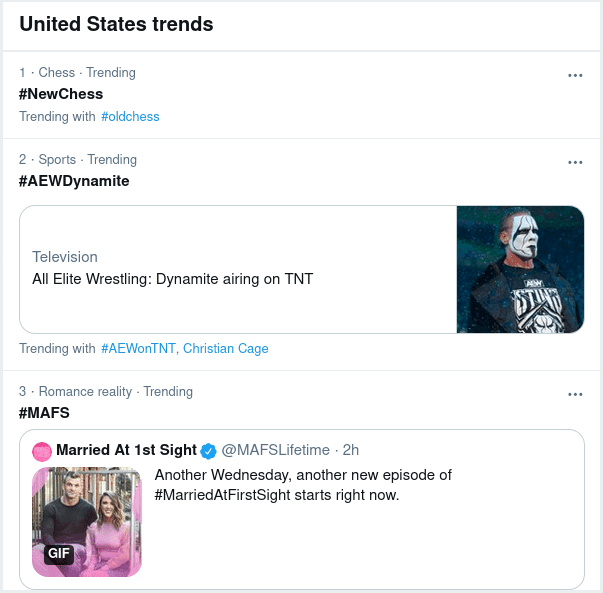Viewport: 603px width, 593px height.
Task: Select the #NewChess trending topic
Action: pos(61,94)
